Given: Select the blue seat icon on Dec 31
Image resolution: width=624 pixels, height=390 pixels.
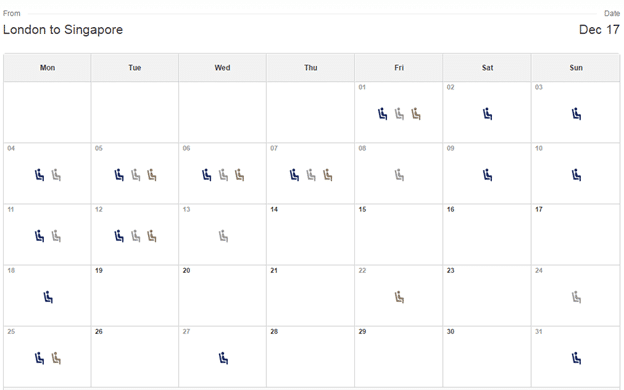Looking at the screenshot, I should coord(576,358).
